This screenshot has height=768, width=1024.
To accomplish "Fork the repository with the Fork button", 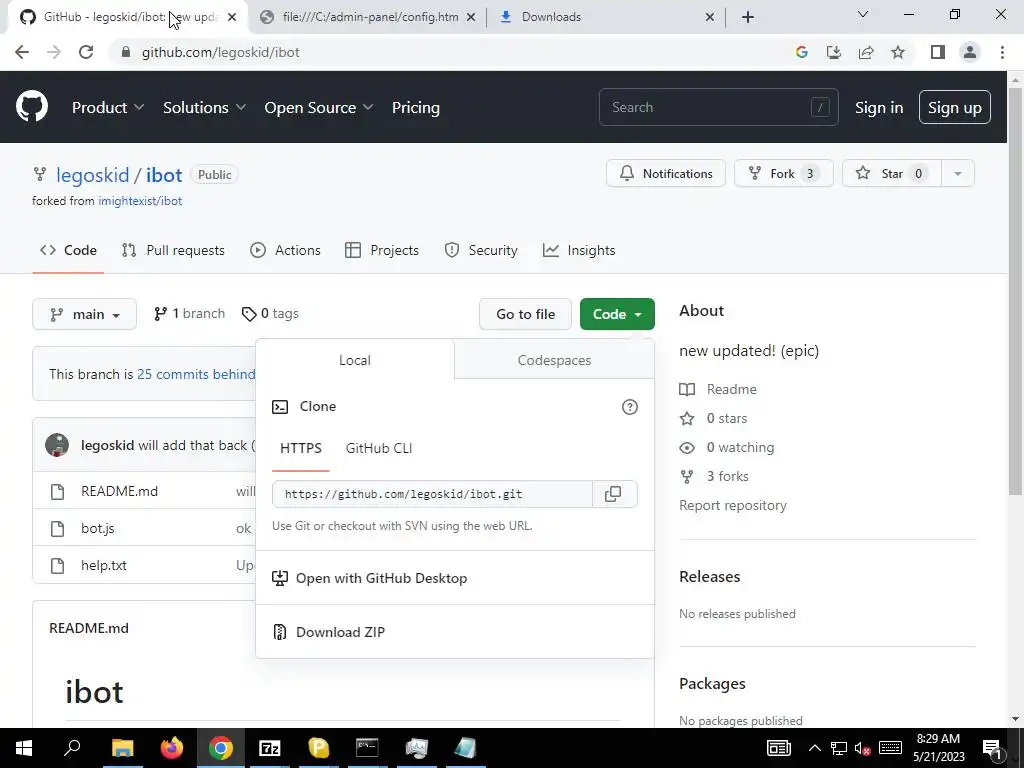I will coord(784,174).
